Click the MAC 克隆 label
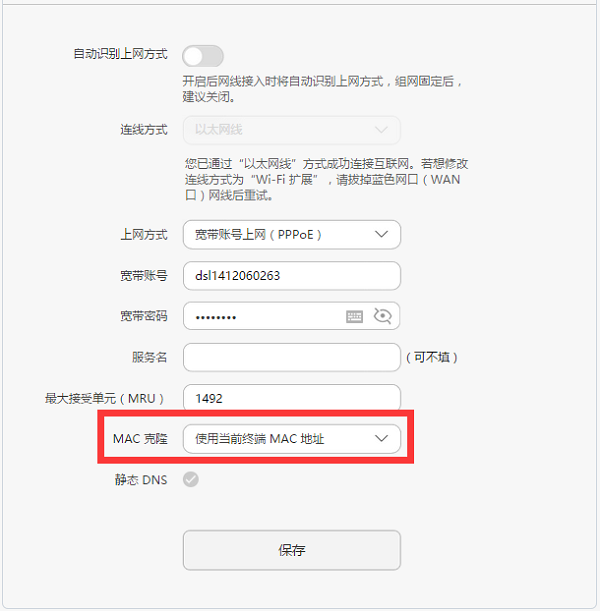 tap(140, 438)
